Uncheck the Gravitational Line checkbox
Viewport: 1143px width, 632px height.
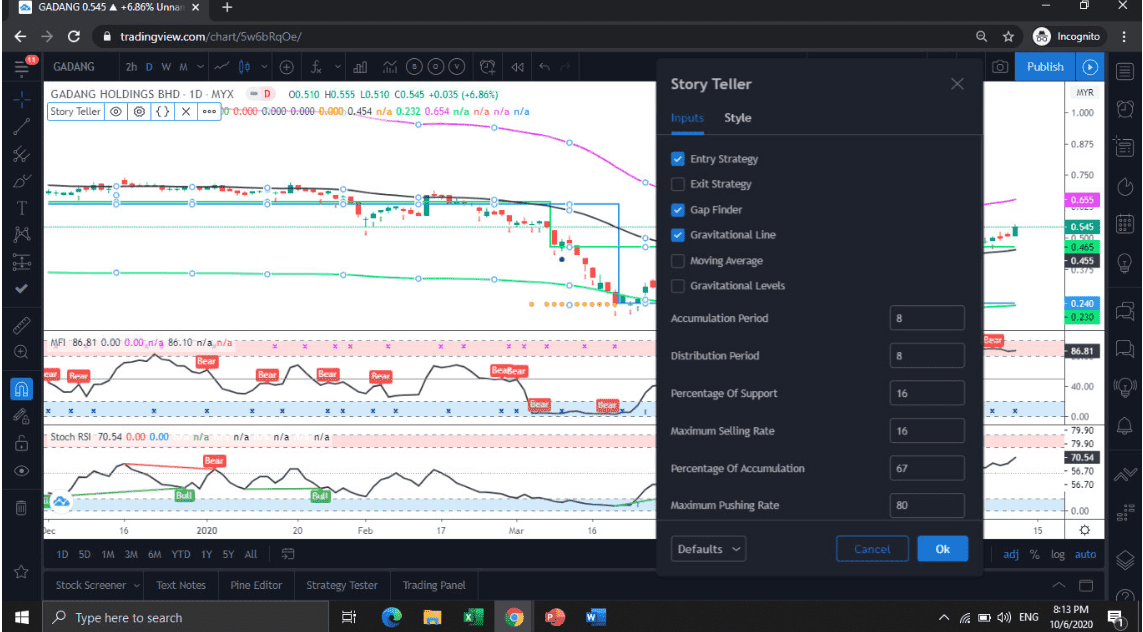(678, 235)
